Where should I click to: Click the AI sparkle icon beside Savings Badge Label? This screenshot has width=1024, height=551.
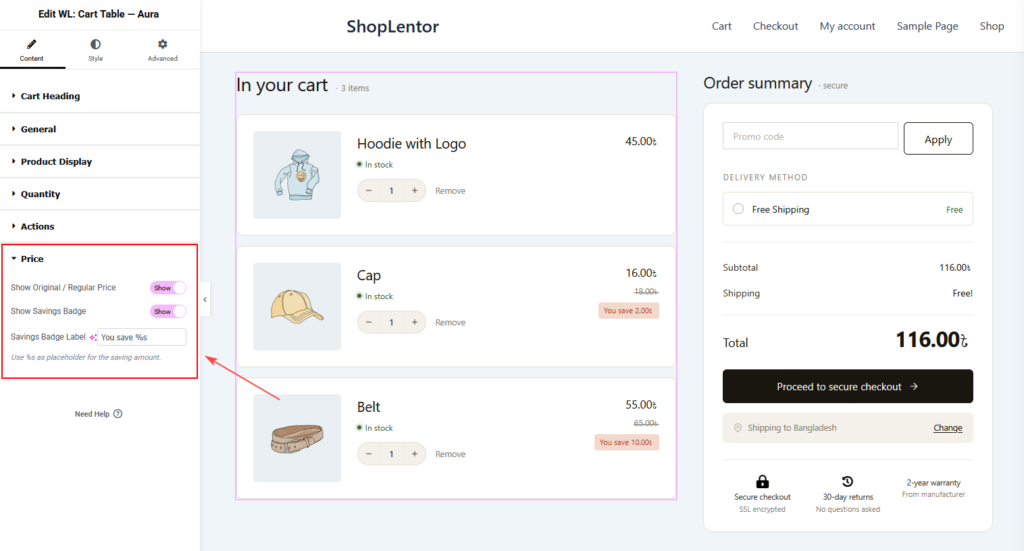tap(93, 338)
